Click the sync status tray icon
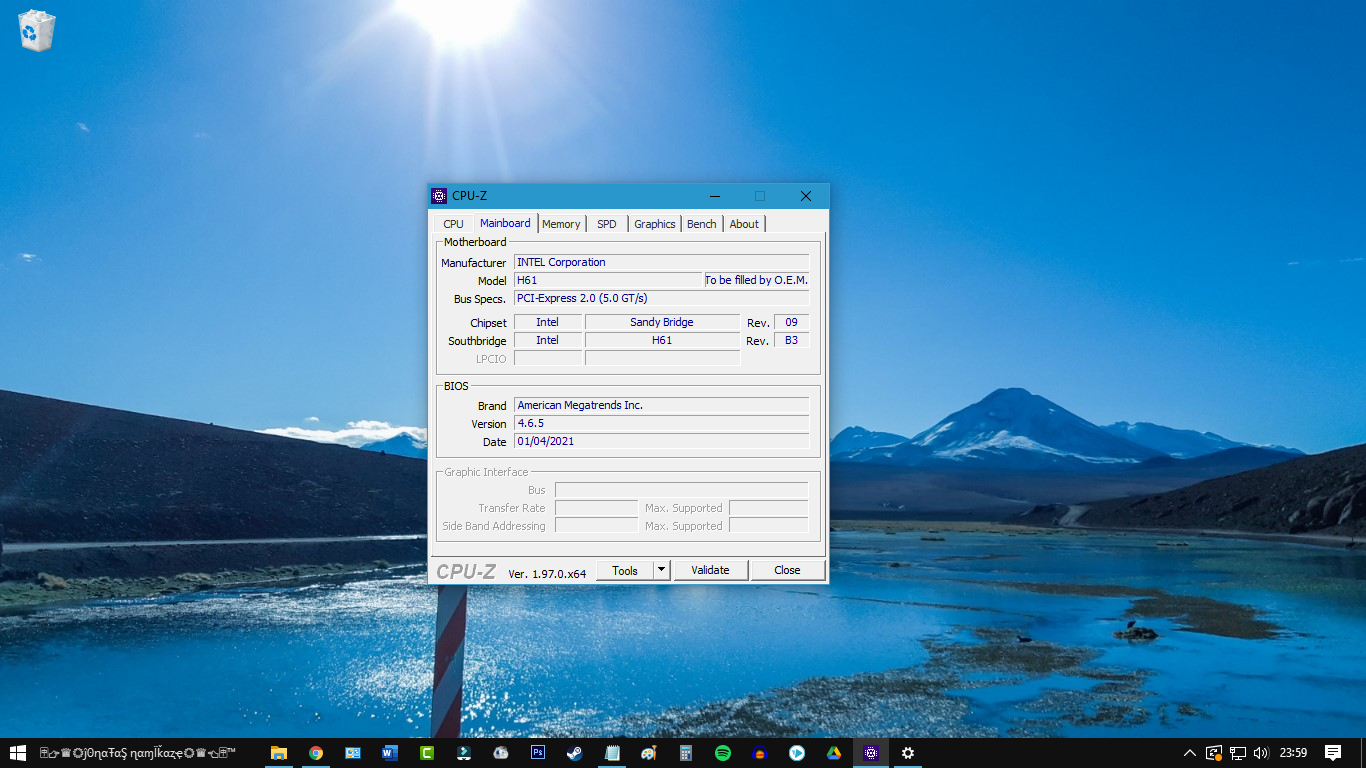 point(1214,753)
